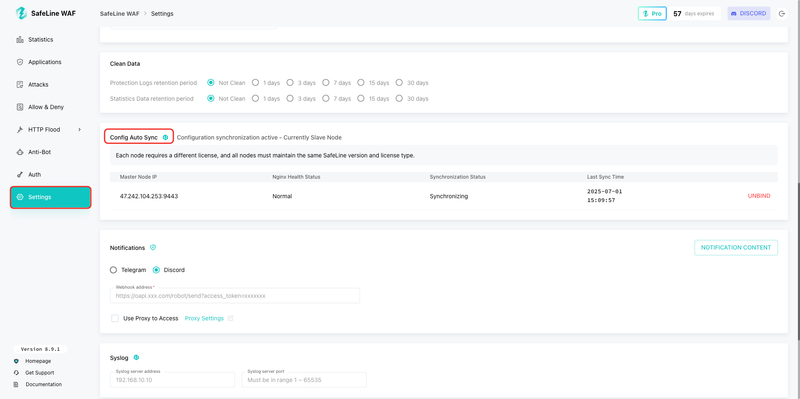800x399 pixels.
Task: Click the DISCORD button in header
Action: (x=748, y=14)
